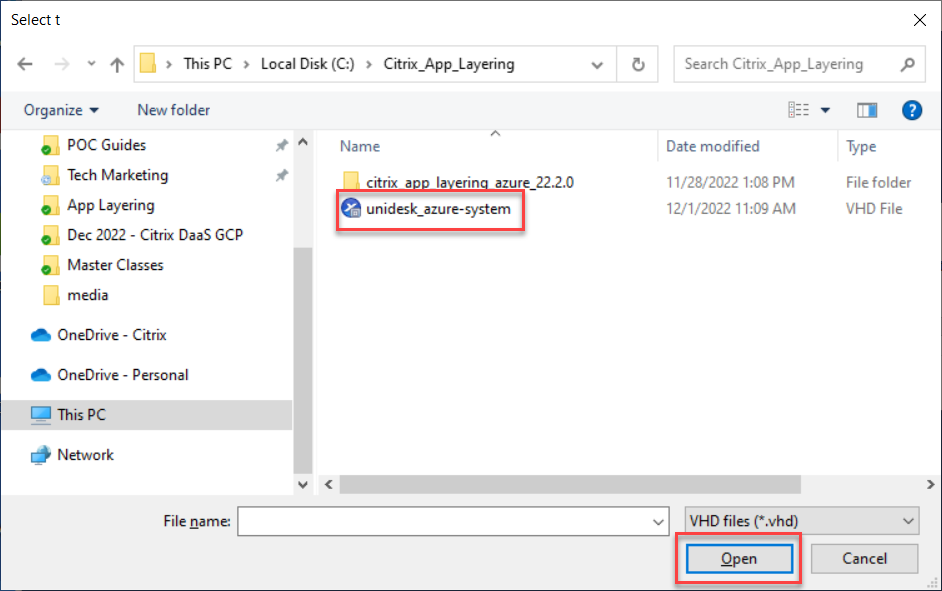
Task: Click the nav pane scroll up arrow
Action: coord(303,142)
